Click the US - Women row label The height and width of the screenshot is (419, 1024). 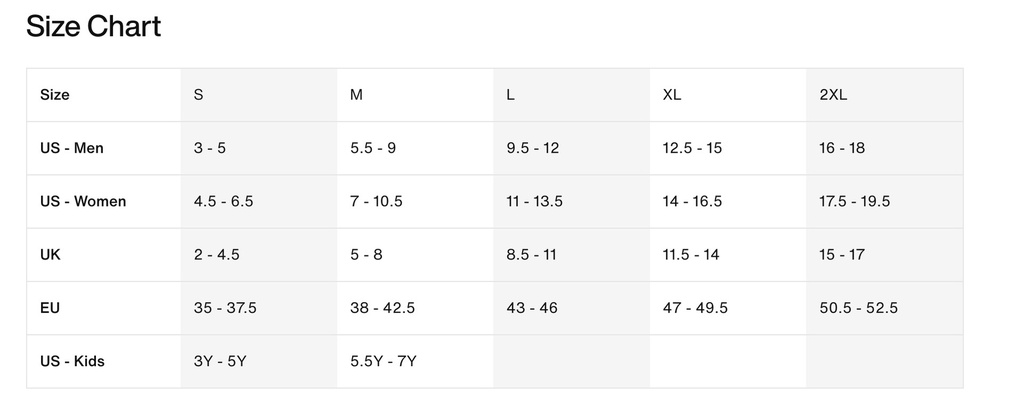pos(83,201)
